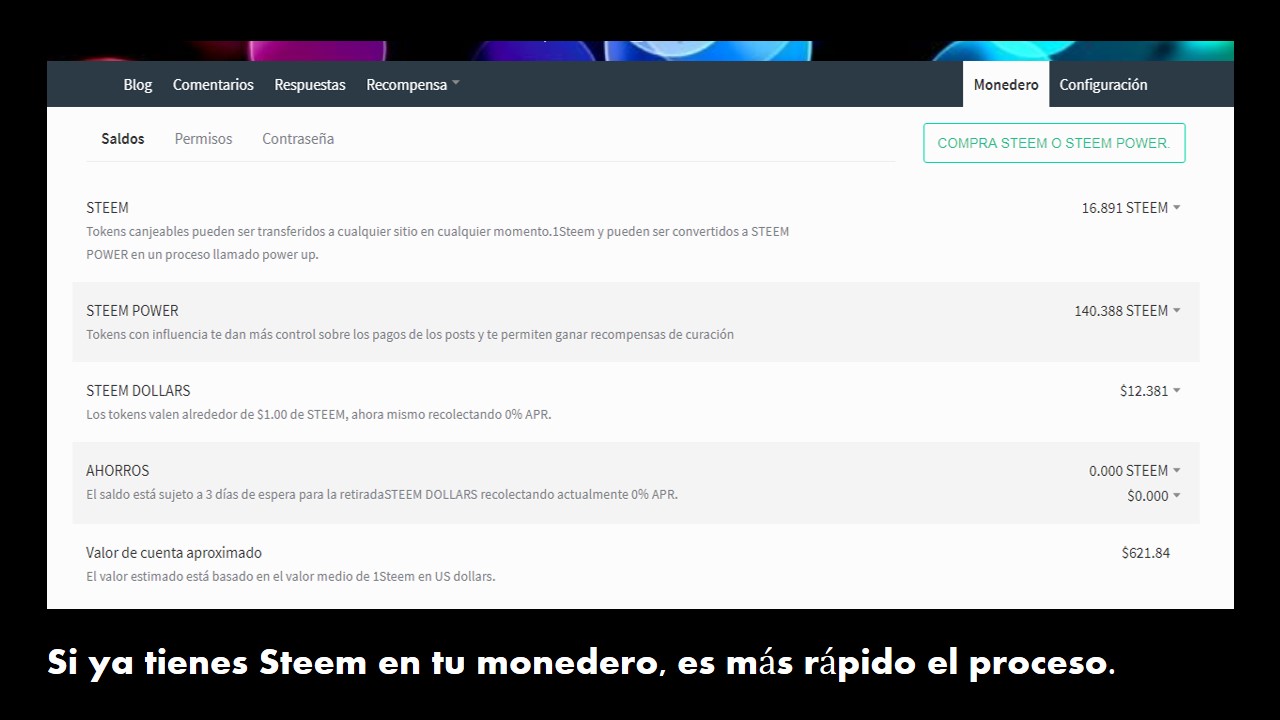Open the Configuración tab

pyautogui.click(x=1103, y=85)
